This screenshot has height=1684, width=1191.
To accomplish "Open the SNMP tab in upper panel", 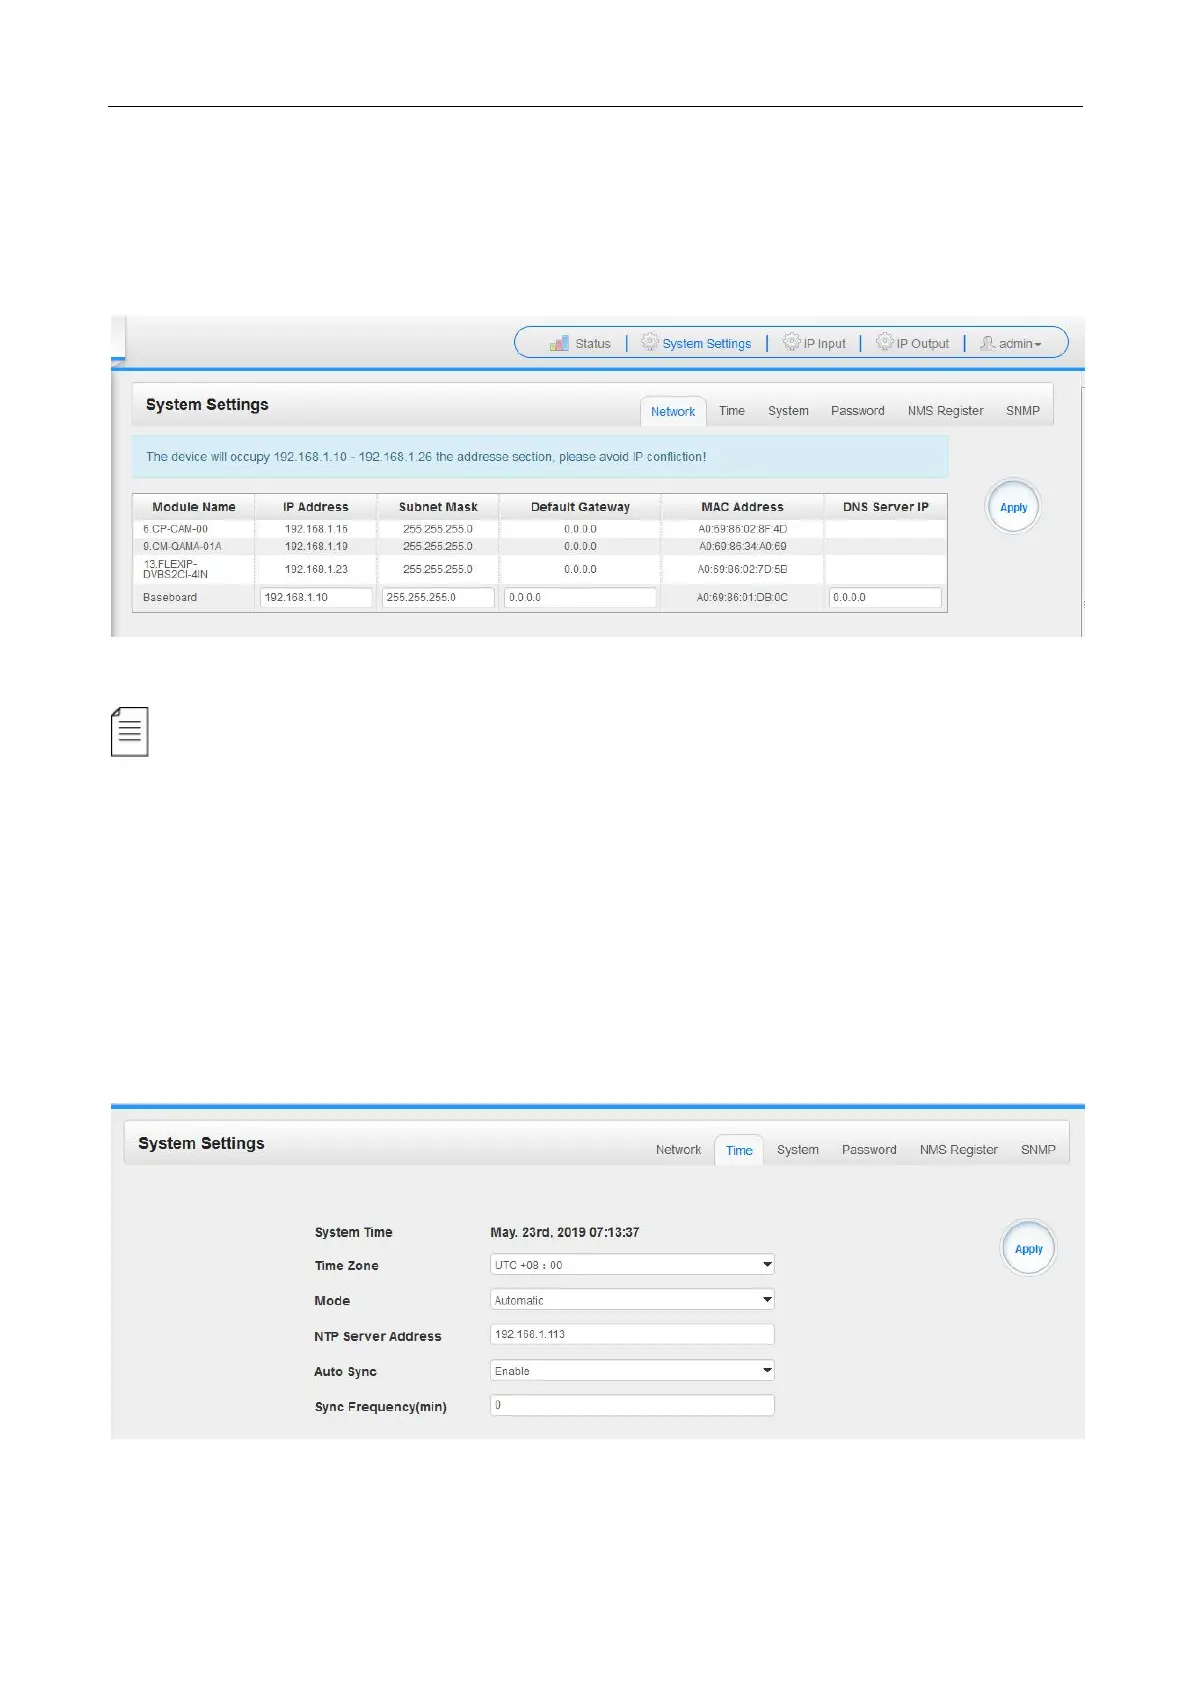I will tap(1023, 411).
